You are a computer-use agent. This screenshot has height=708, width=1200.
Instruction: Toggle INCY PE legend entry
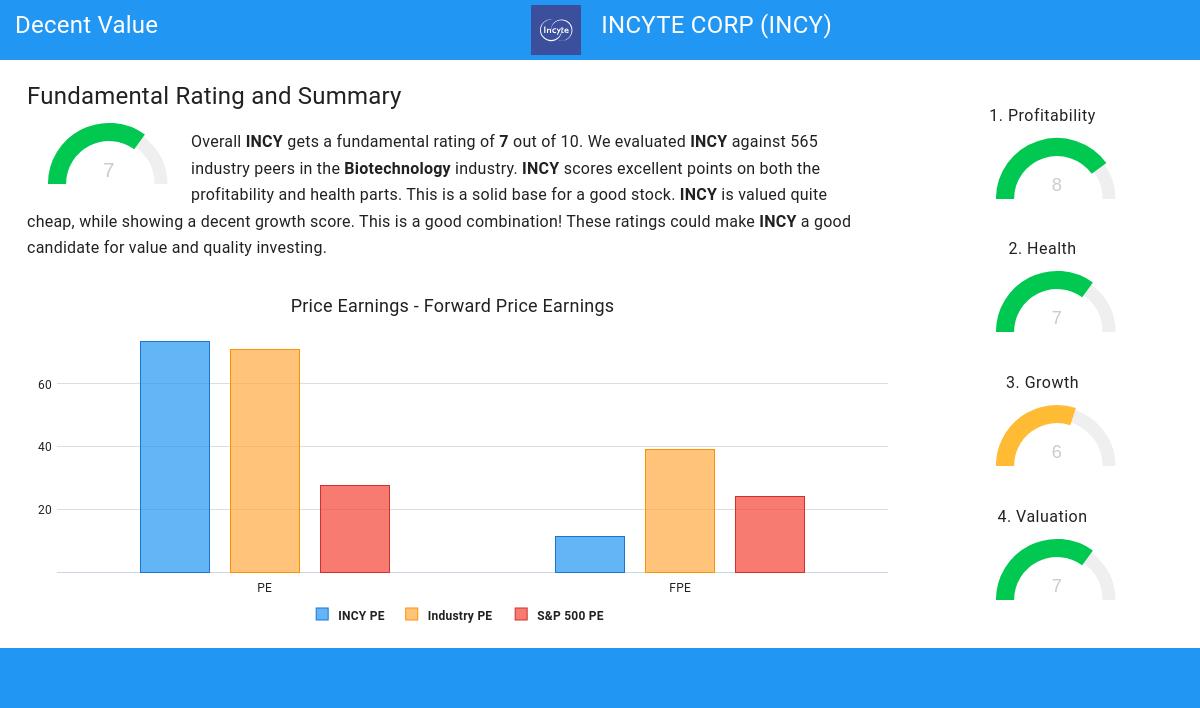tap(360, 616)
